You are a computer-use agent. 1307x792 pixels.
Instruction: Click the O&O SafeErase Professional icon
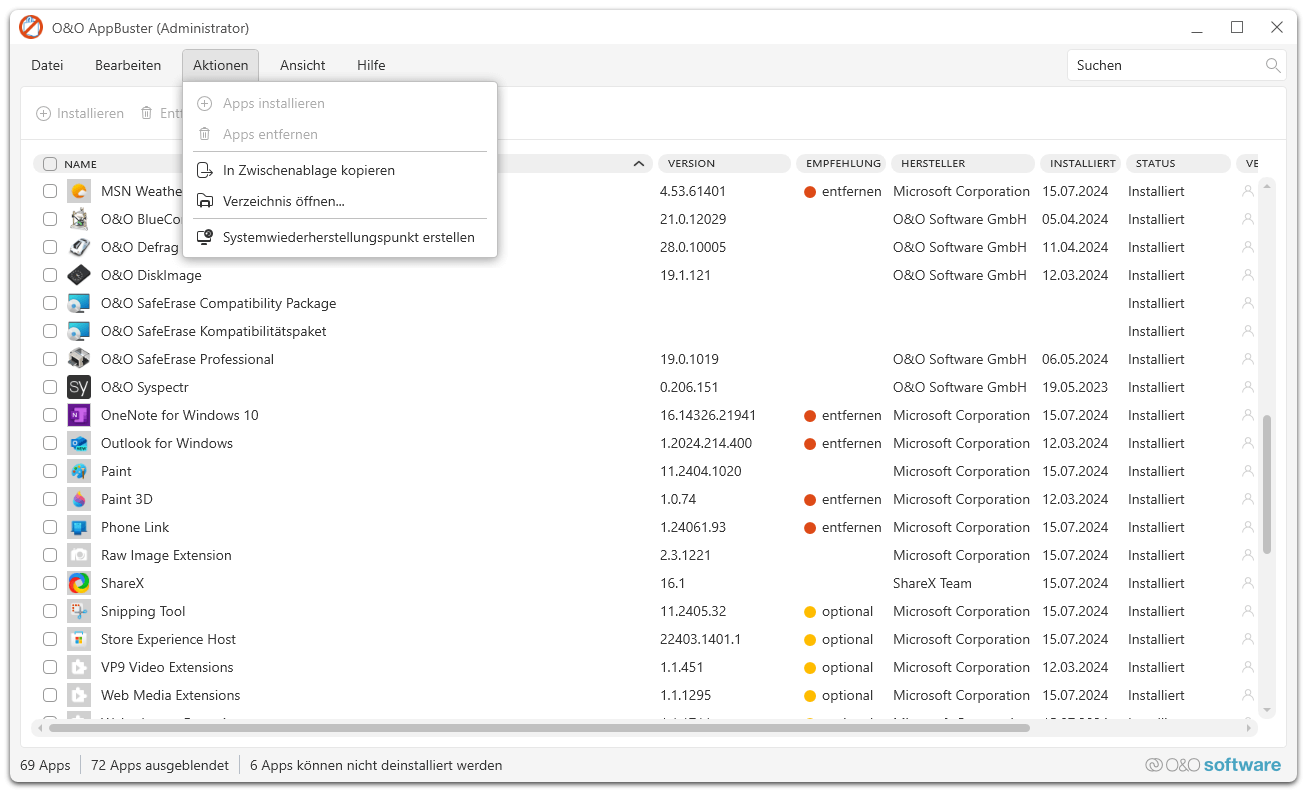click(x=79, y=359)
